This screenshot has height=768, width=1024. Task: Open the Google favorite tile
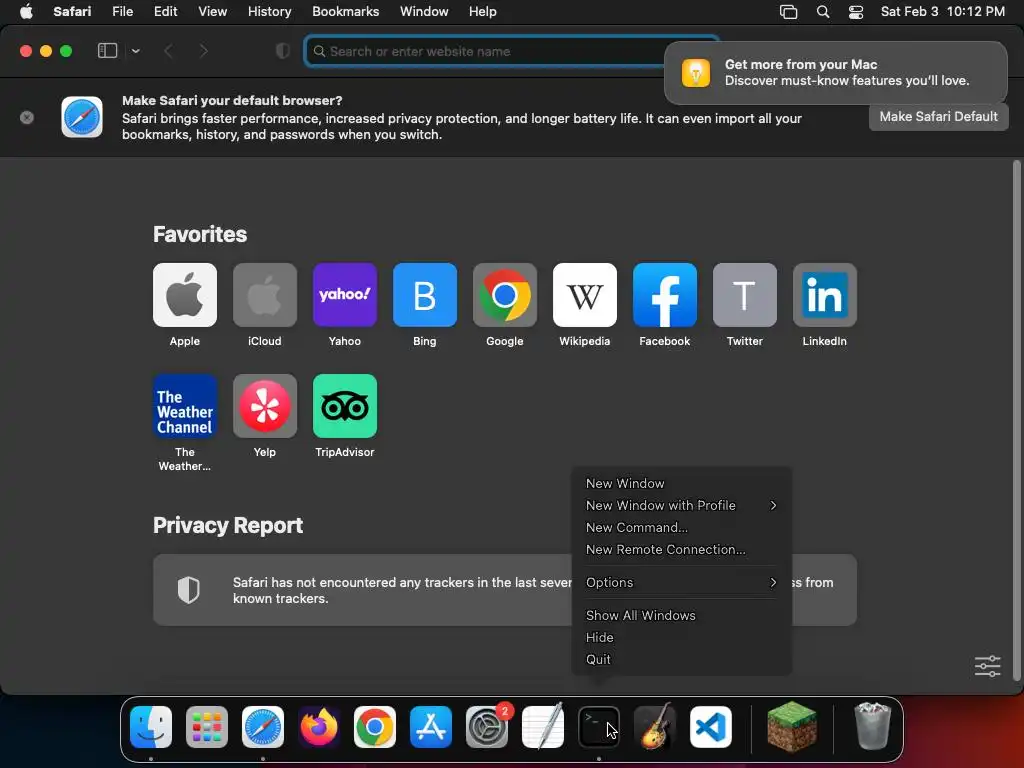pos(505,295)
